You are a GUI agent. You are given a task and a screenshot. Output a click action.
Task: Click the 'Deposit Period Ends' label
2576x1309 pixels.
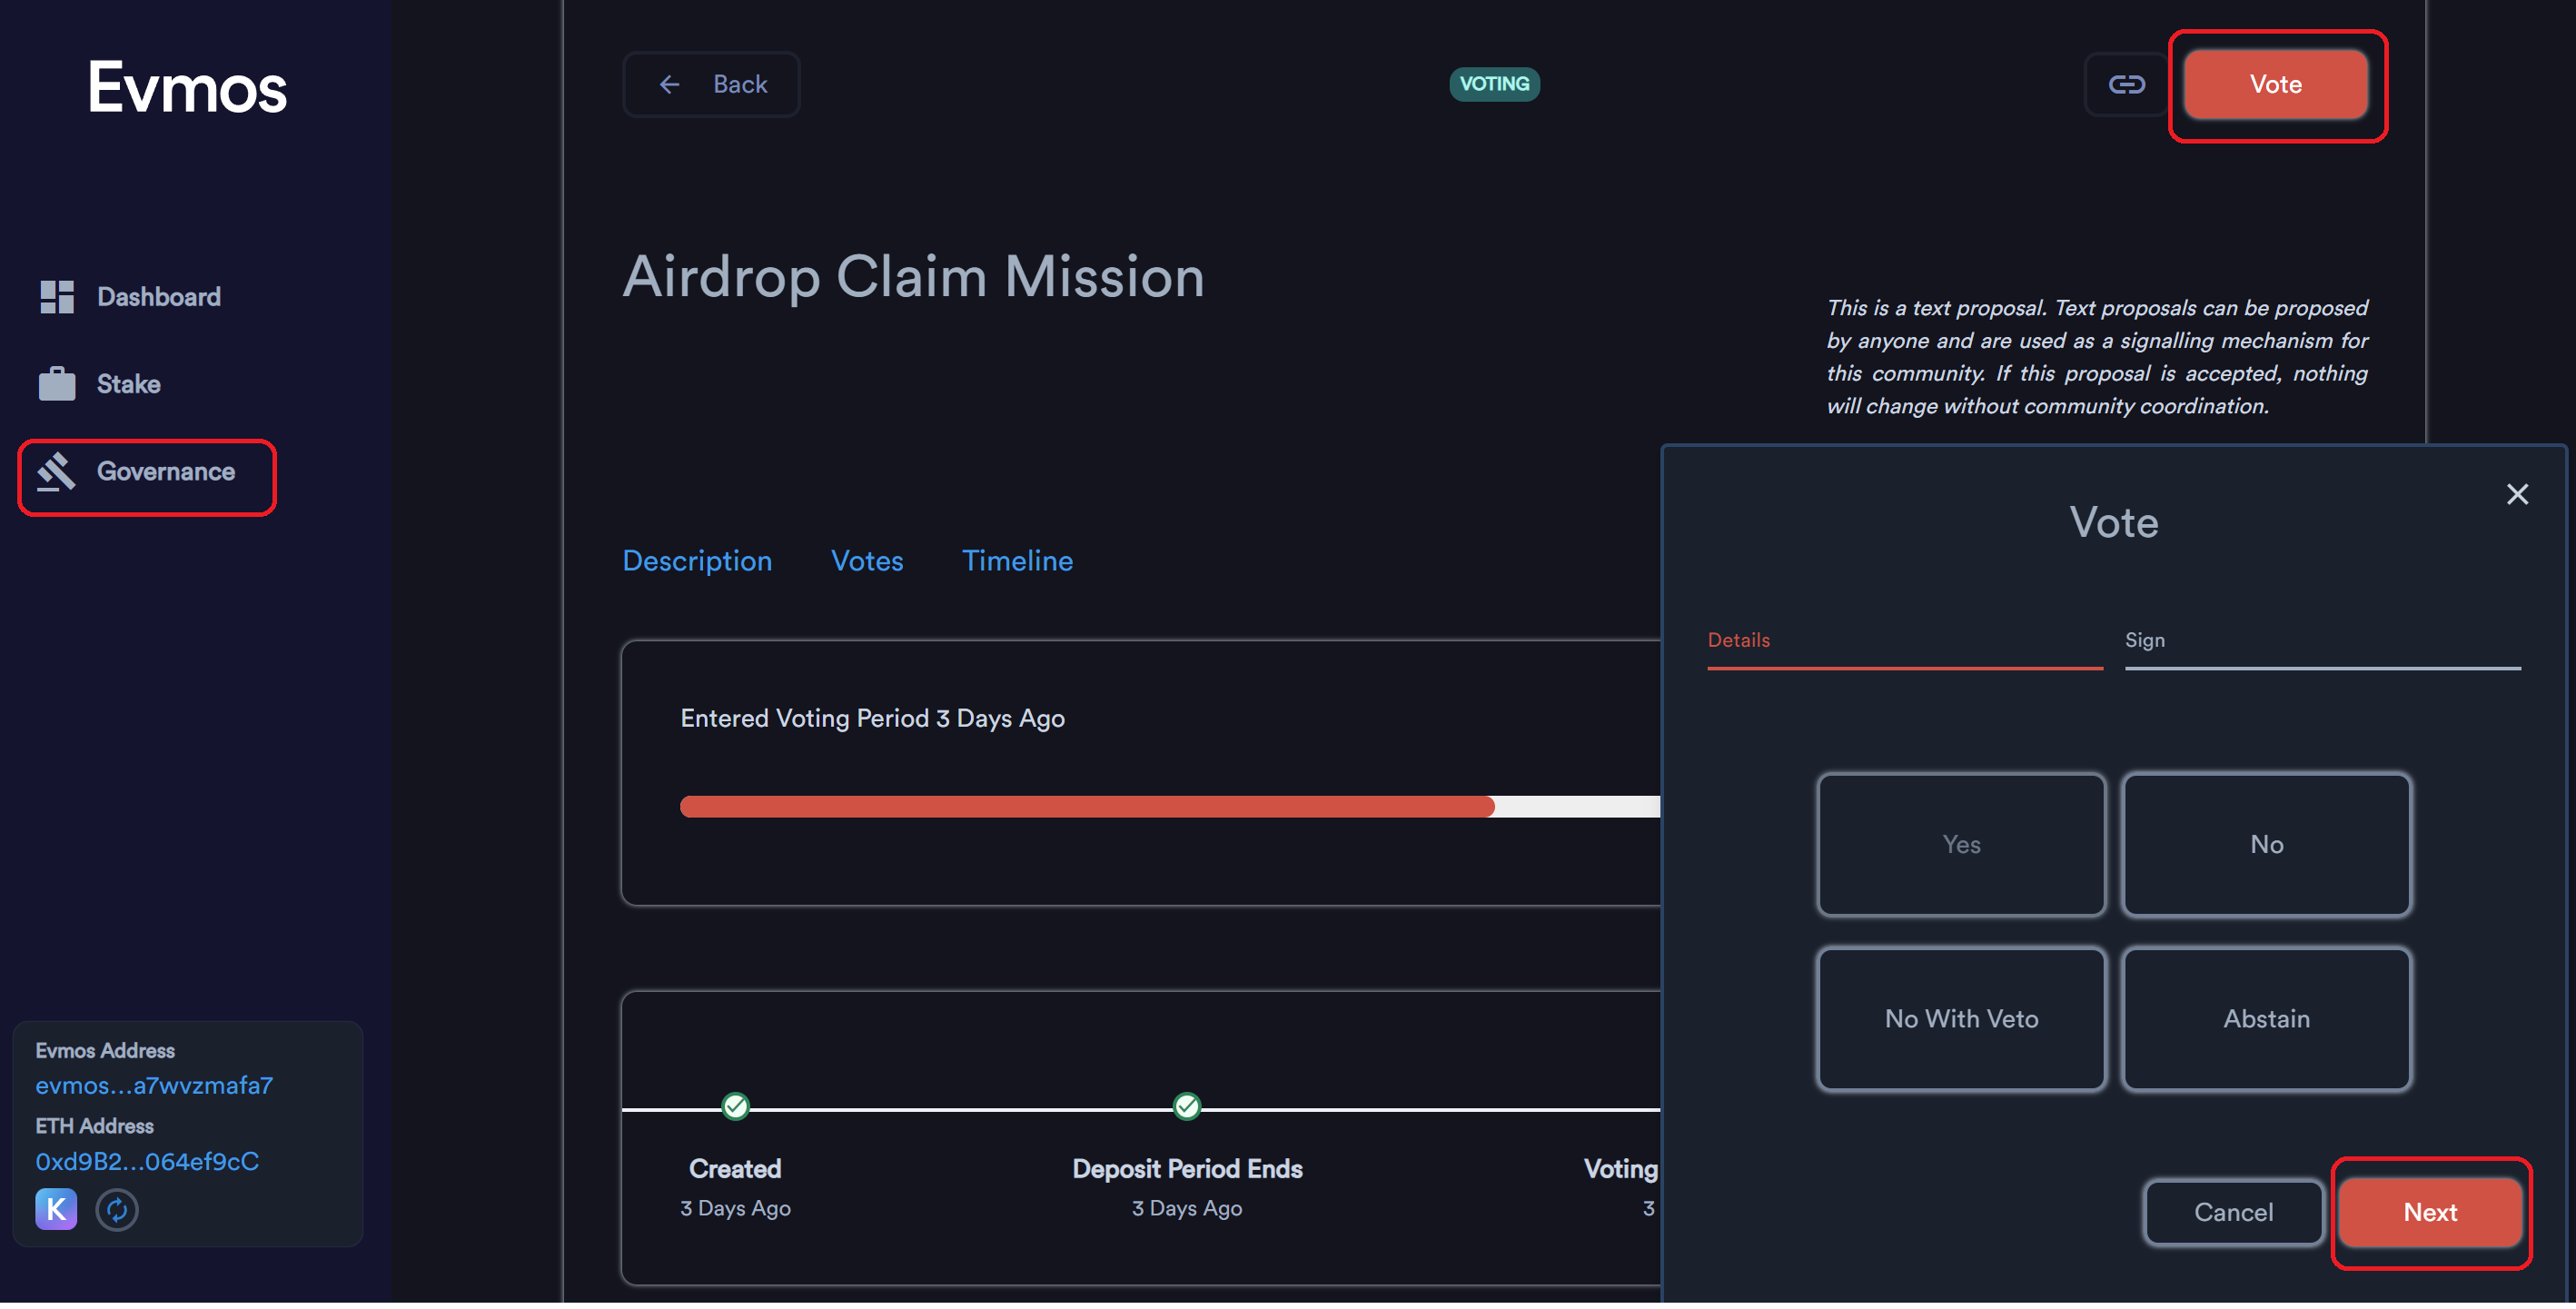pyautogui.click(x=1187, y=1169)
